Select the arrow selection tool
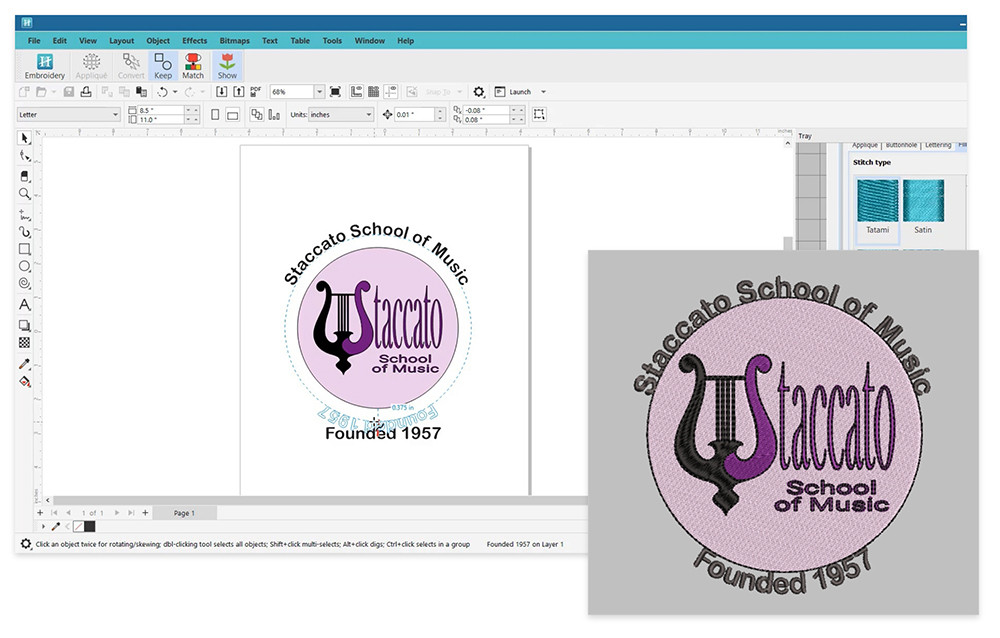The image size is (1000, 638). (25, 139)
